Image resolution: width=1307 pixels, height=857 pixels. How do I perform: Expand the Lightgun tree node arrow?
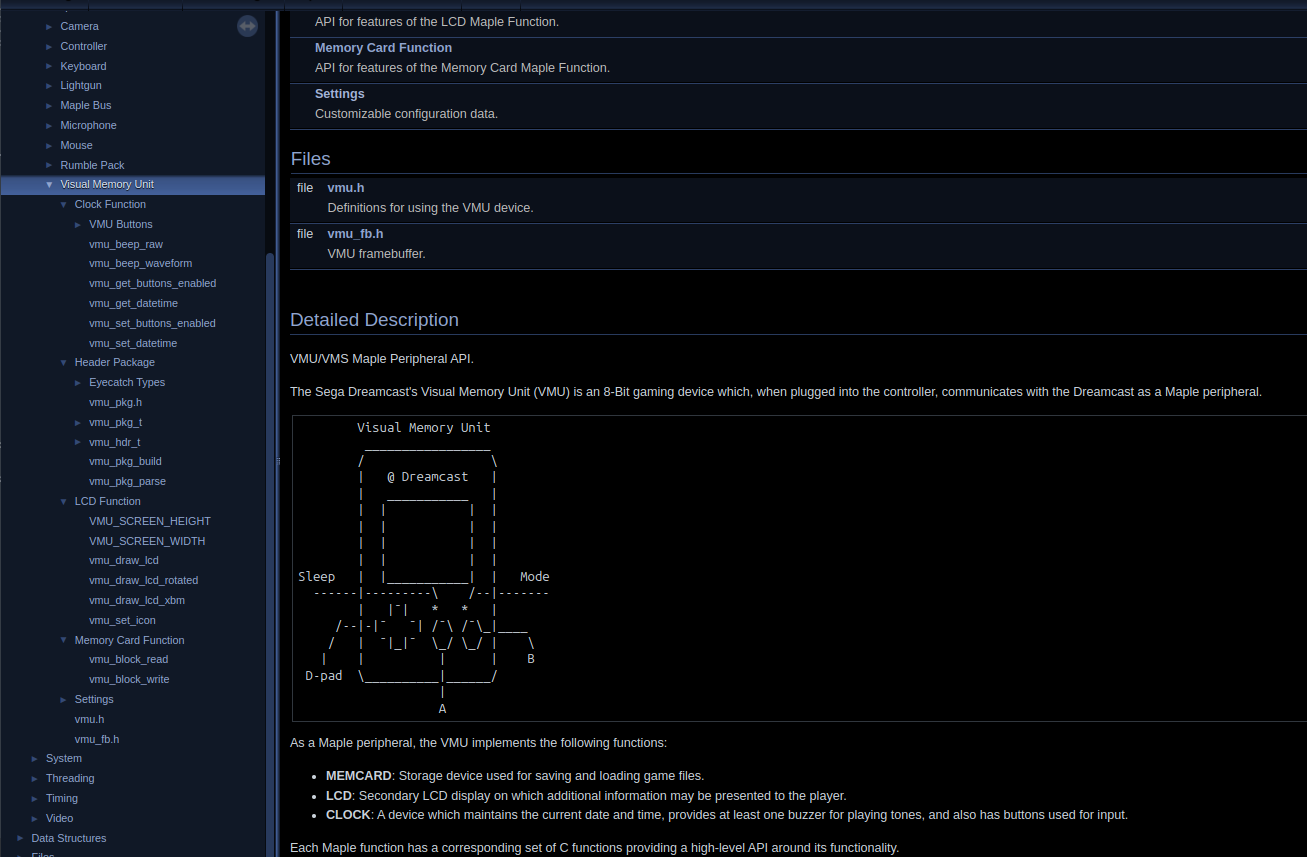49,86
